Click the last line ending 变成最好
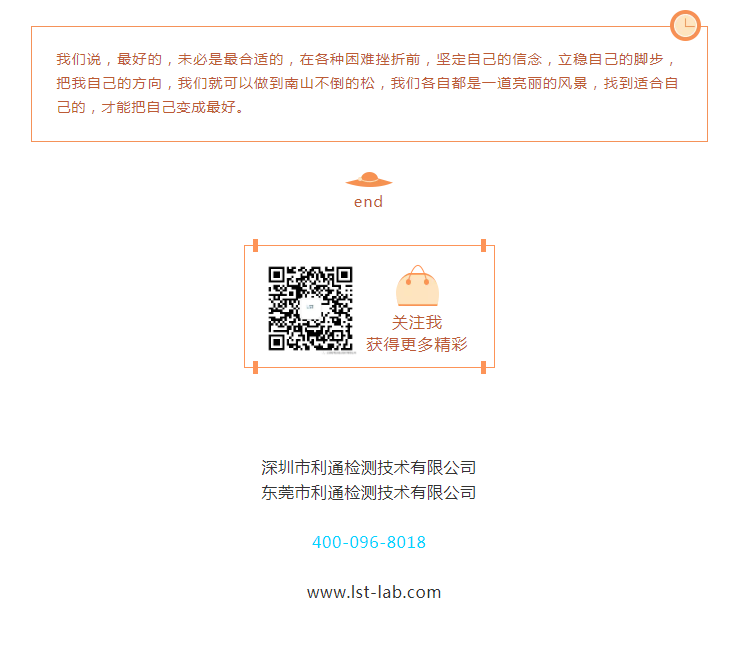This screenshot has width=739, height=645. tap(150, 107)
